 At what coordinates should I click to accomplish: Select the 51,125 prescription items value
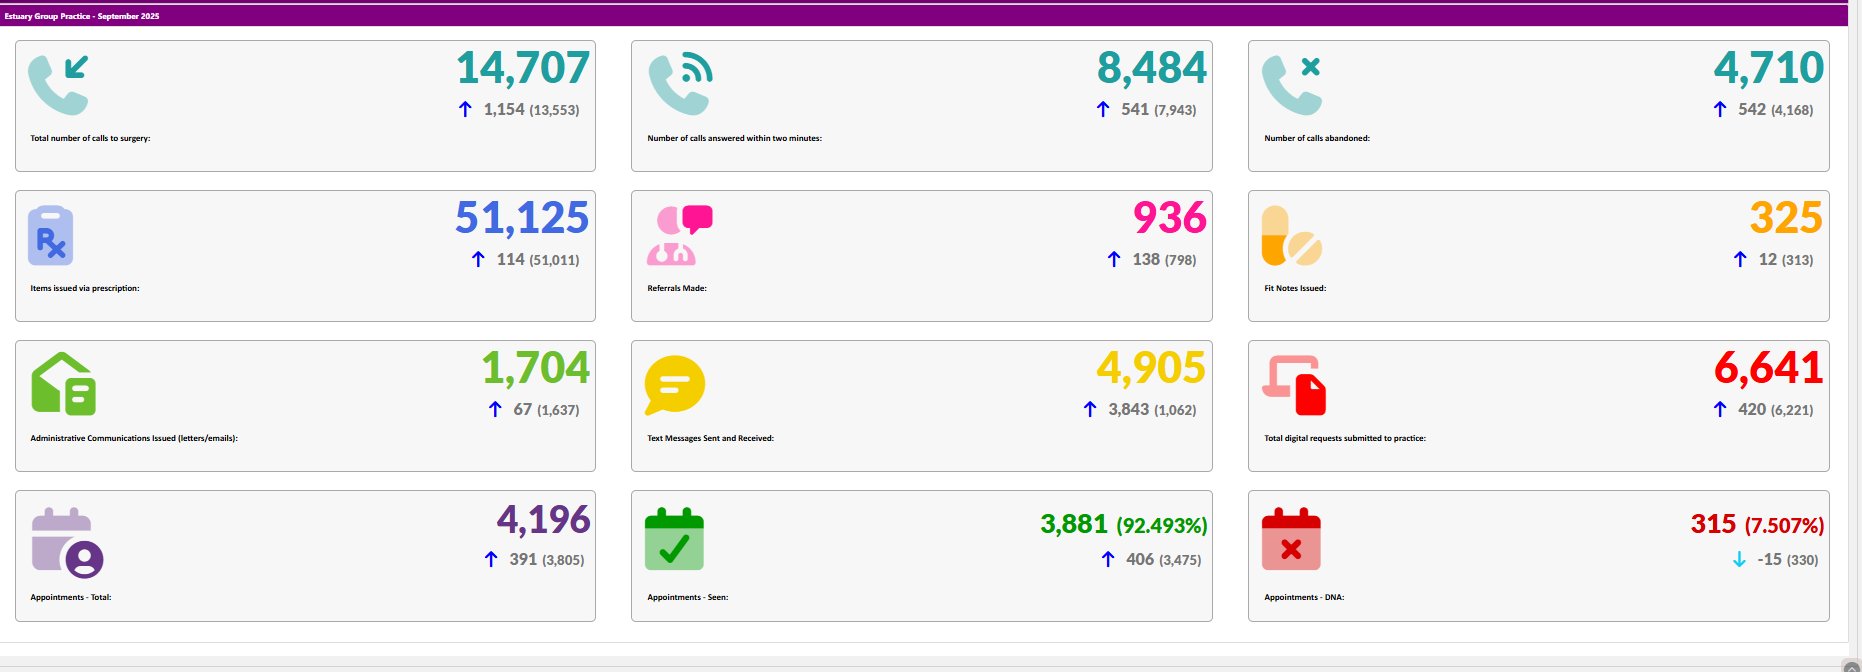coord(521,218)
